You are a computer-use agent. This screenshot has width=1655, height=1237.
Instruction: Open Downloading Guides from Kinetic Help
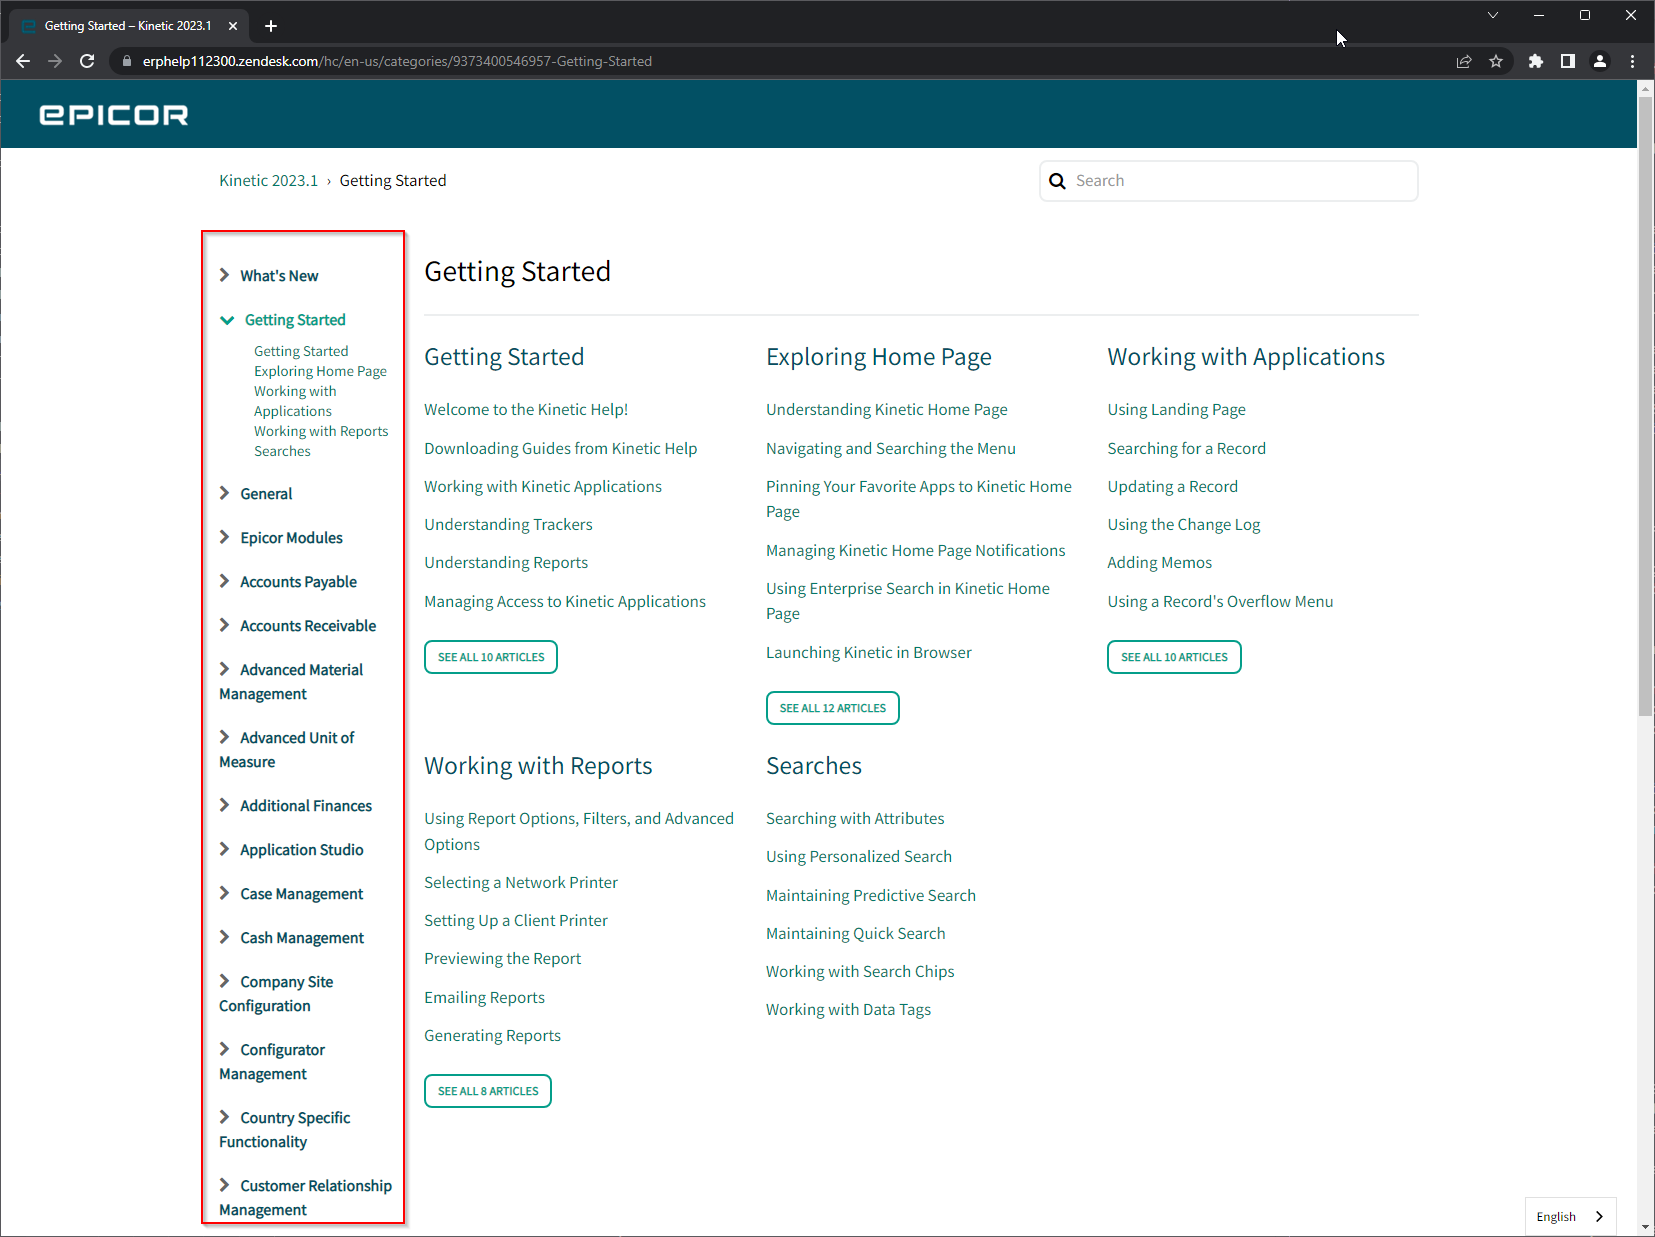pos(561,449)
